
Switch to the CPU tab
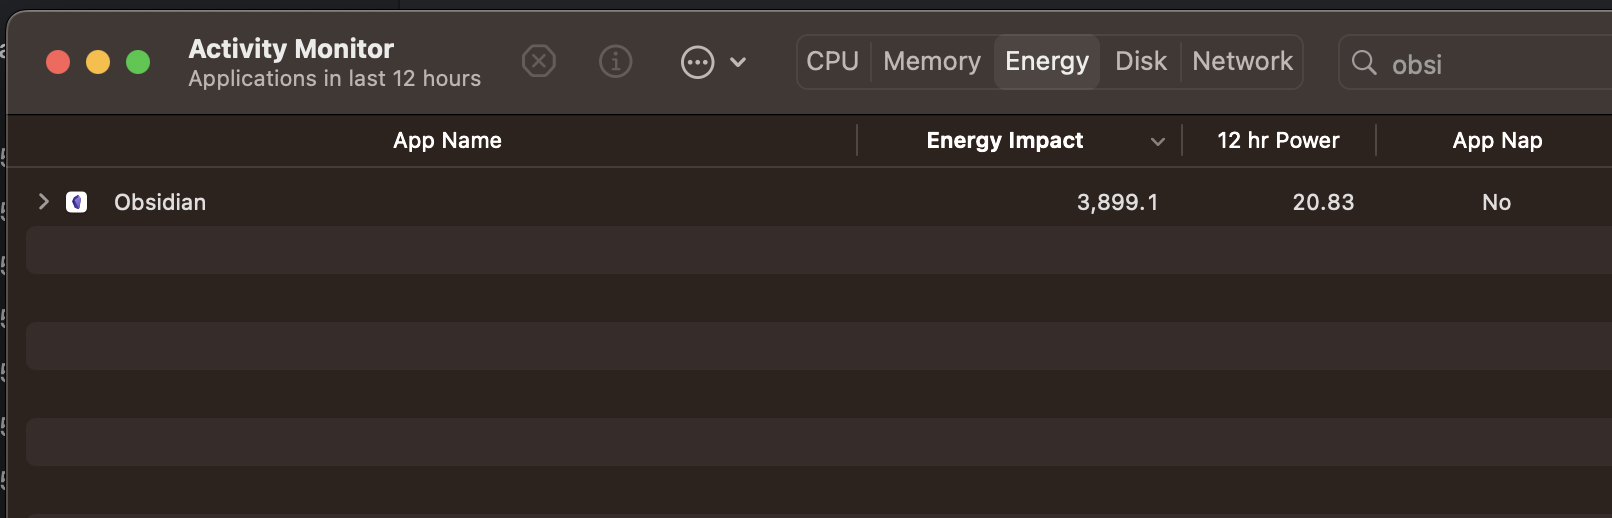coord(833,62)
